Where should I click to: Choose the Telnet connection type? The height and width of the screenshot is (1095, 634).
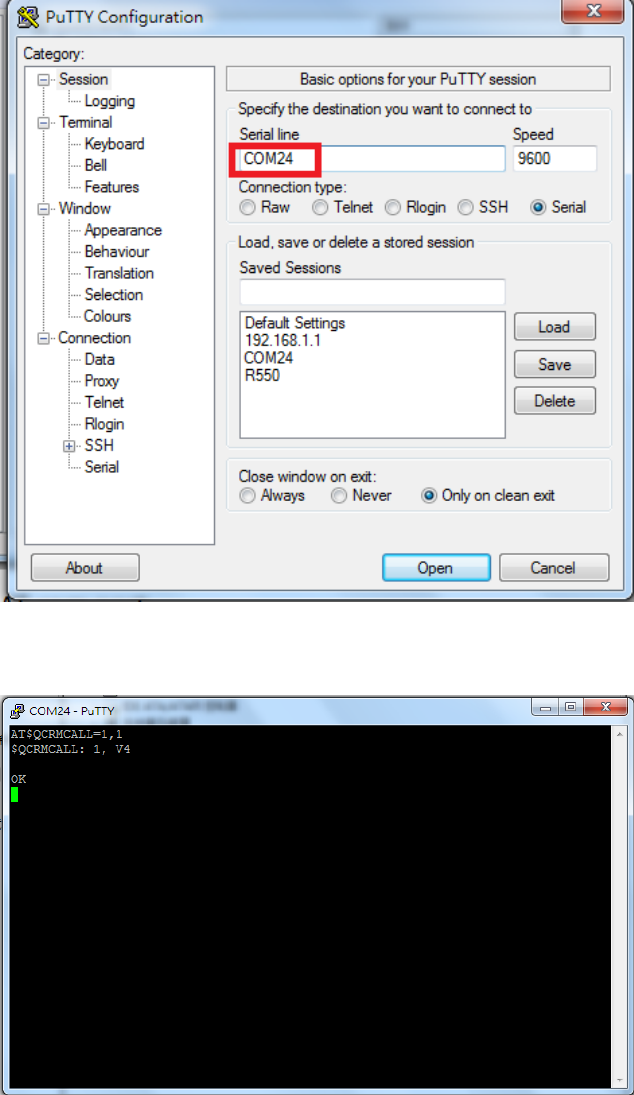(x=320, y=207)
